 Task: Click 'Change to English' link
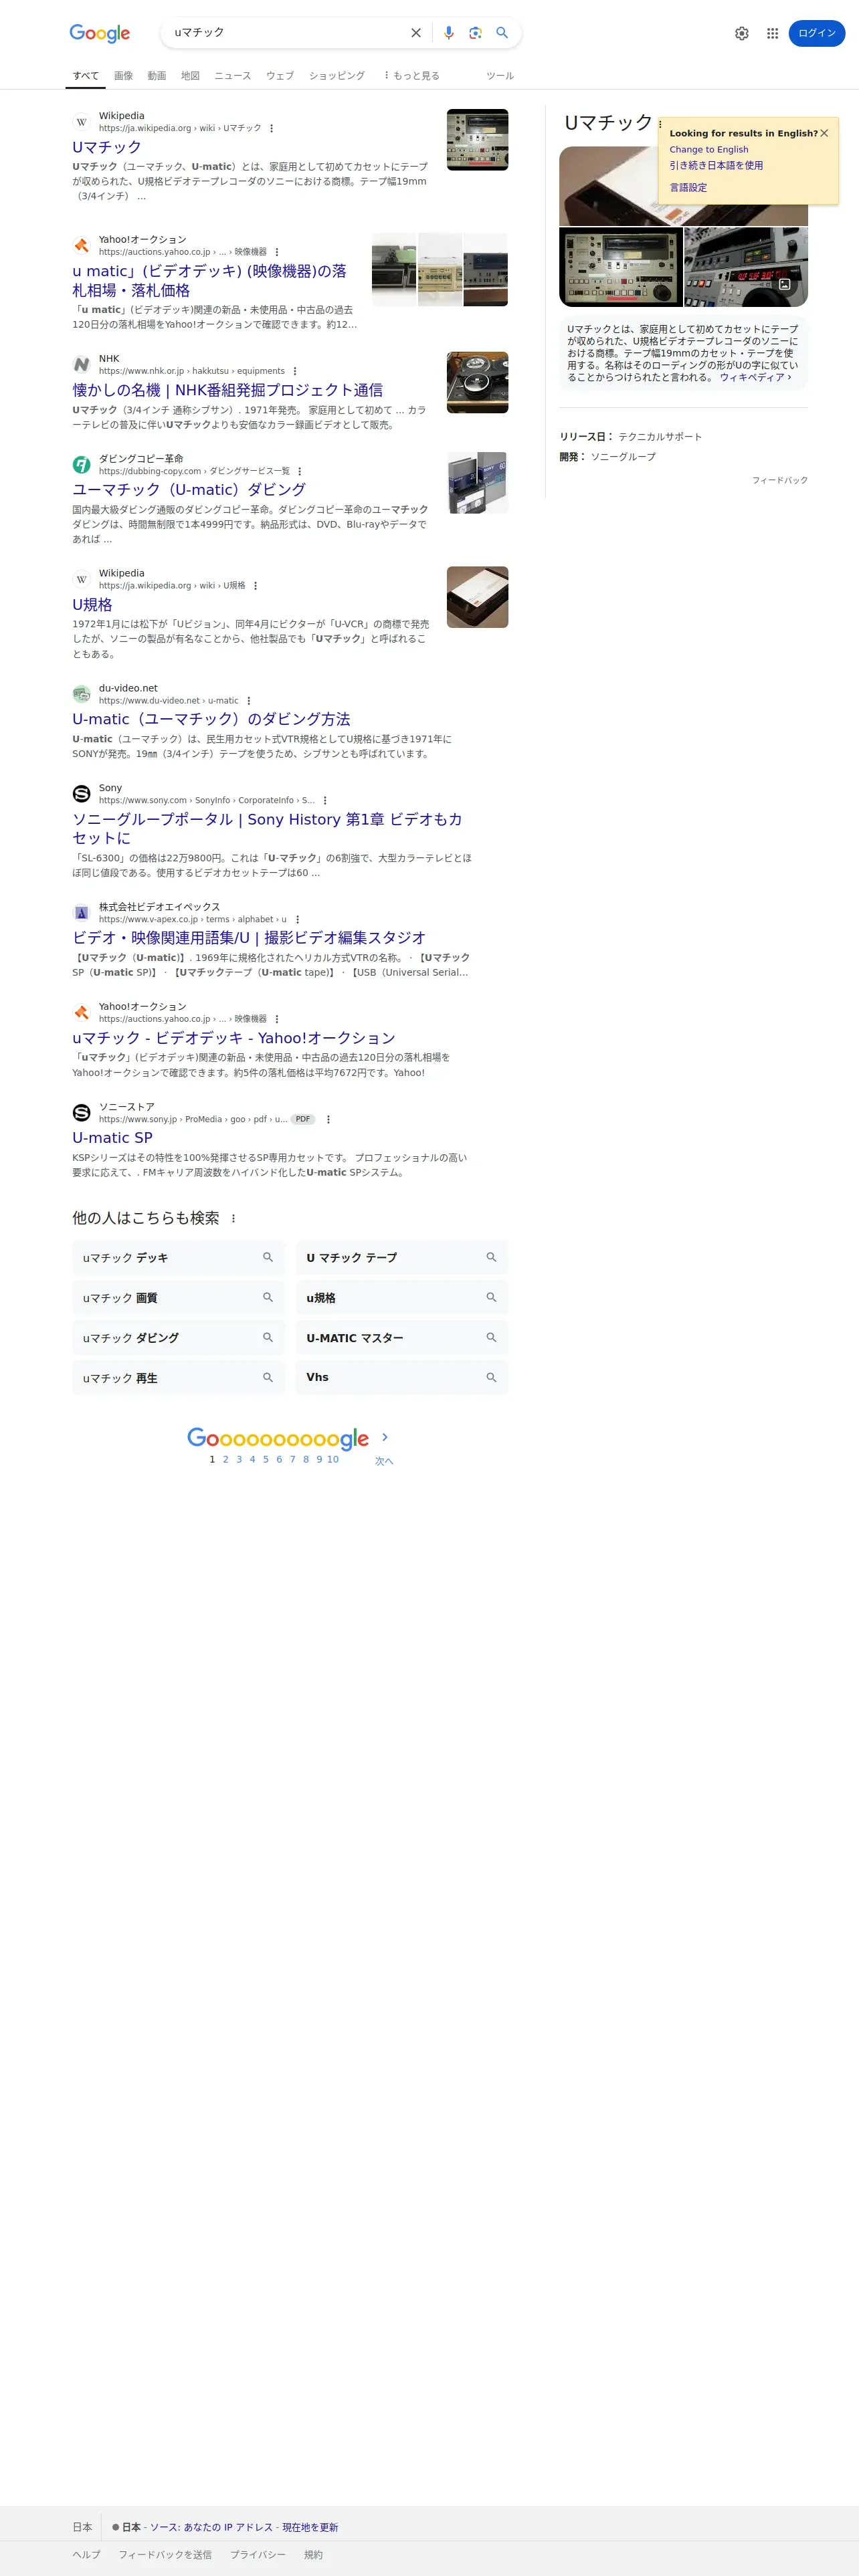(x=709, y=150)
